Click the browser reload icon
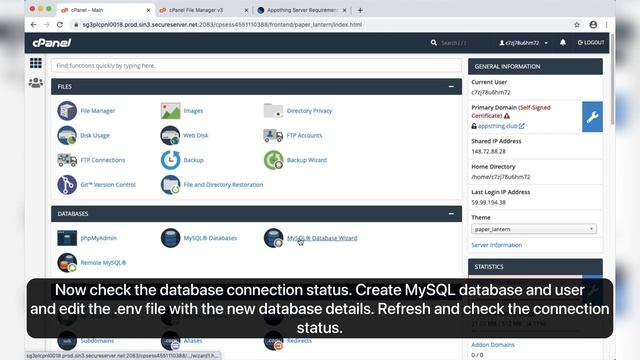640x360 pixels. 60,24
